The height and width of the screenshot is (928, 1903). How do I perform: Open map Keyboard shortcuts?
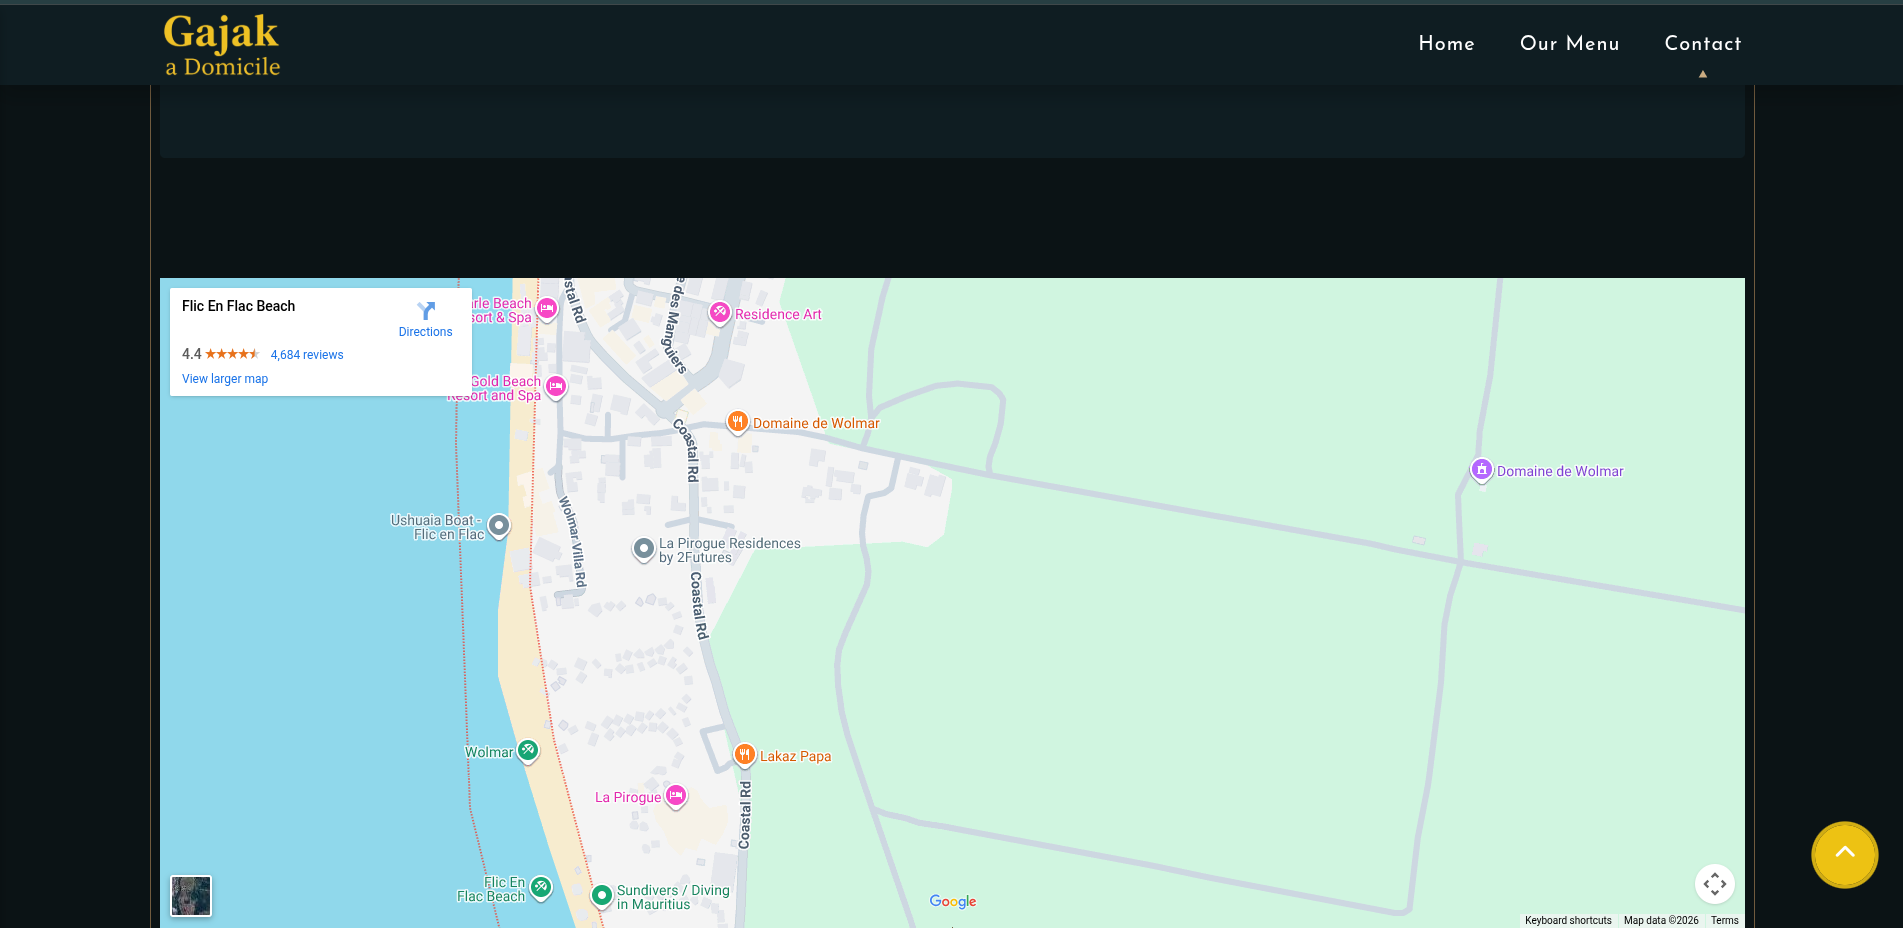pos(1567,920)
